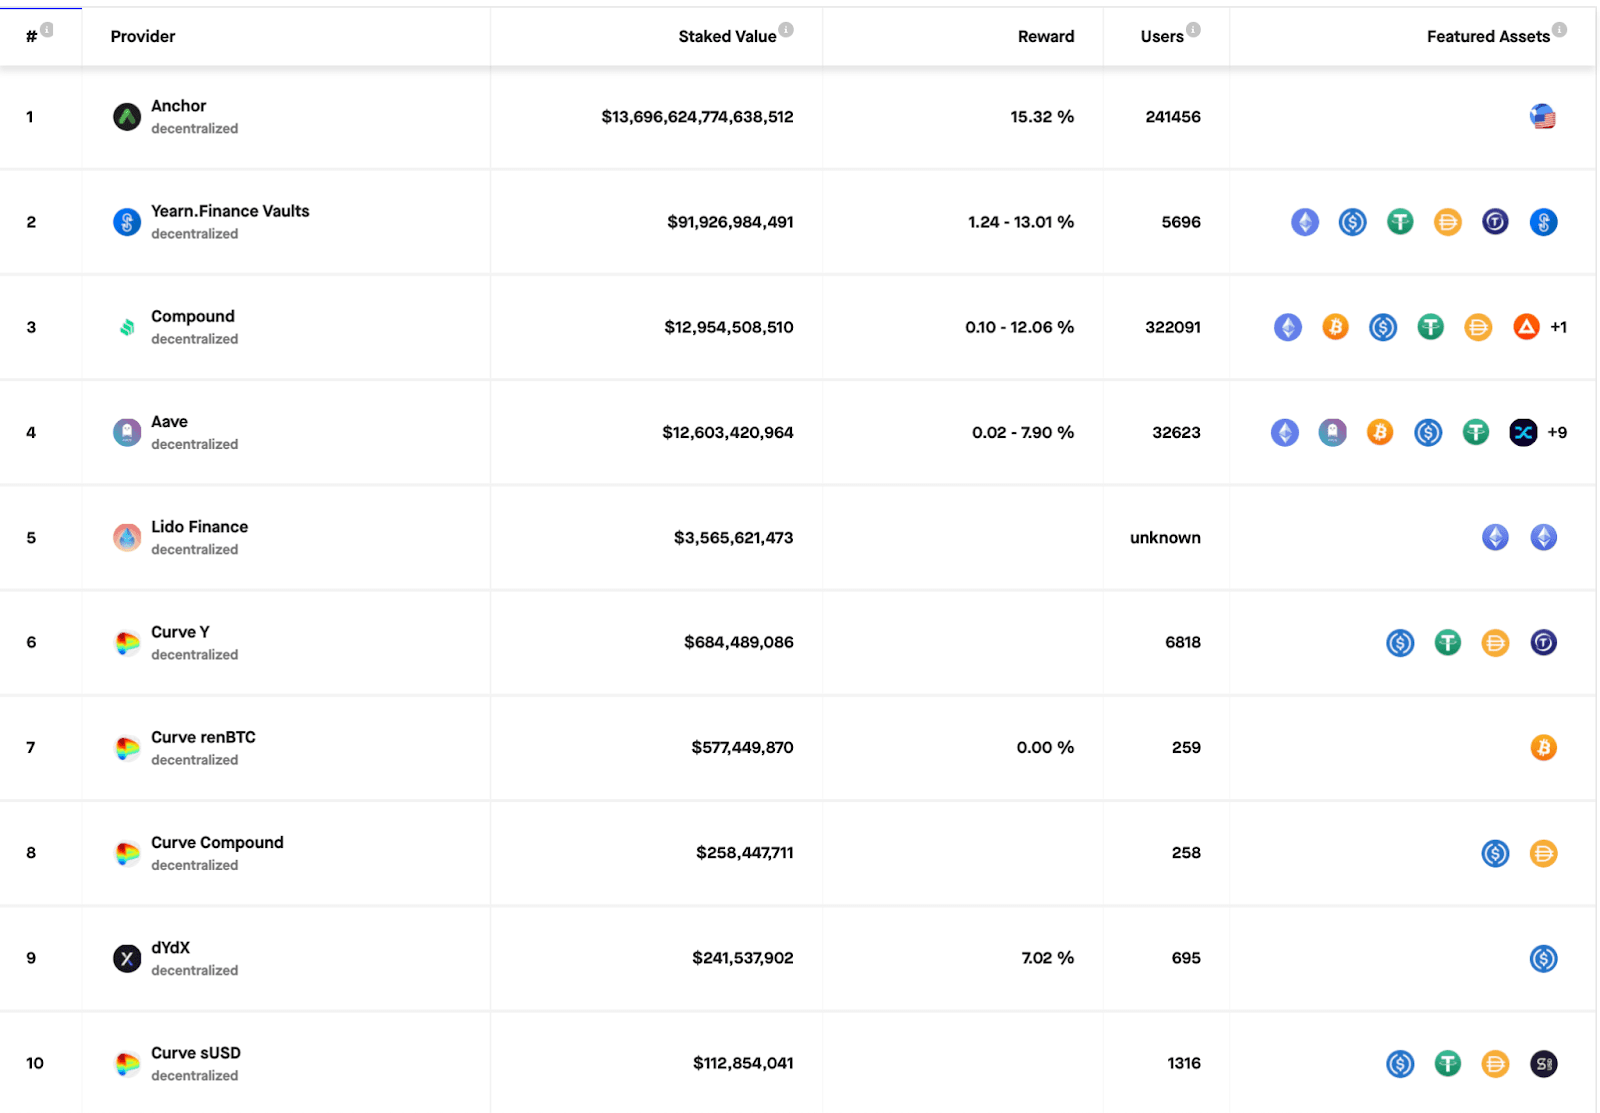Click the Compound protocol logo
1600x1113 pixels.
(x=126, y=327)
